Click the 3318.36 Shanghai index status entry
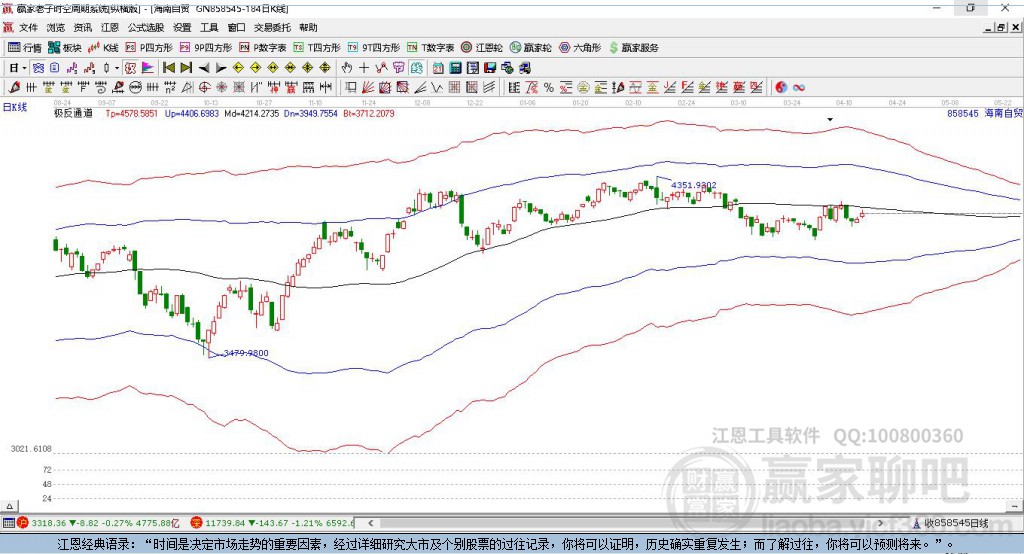Image resolution: width=1024 pixels, height=554 pixels. 98,523
